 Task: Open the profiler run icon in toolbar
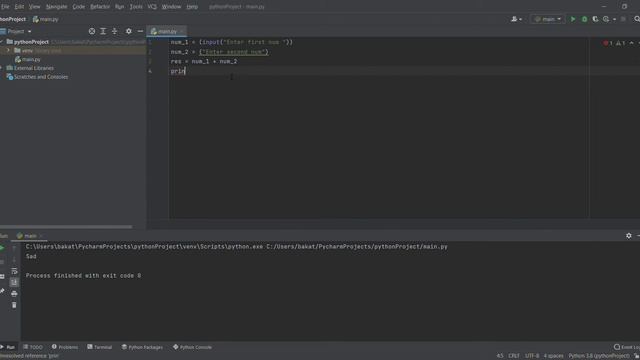[606, 19]
